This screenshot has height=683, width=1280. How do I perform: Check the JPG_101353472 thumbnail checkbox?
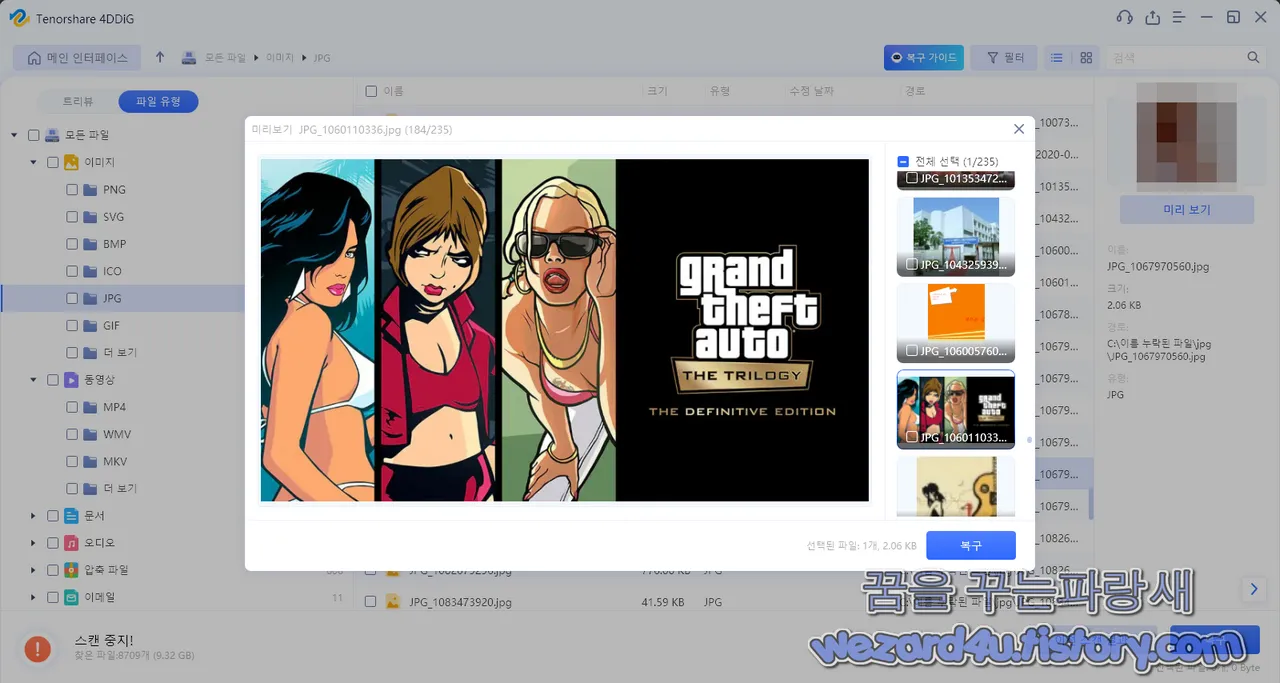[x=912, y=178]
